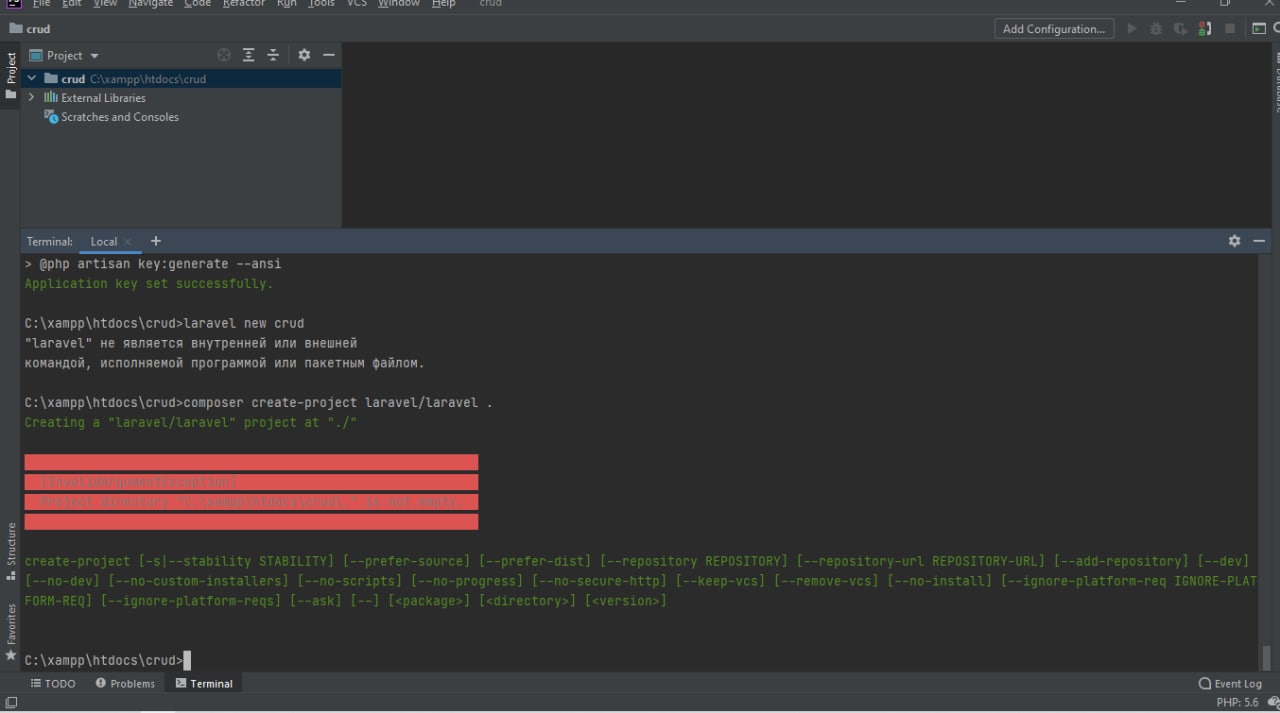Click 'laravel new crud' command line
This screenshot has height=713, width=1280.
pos(244,323)
